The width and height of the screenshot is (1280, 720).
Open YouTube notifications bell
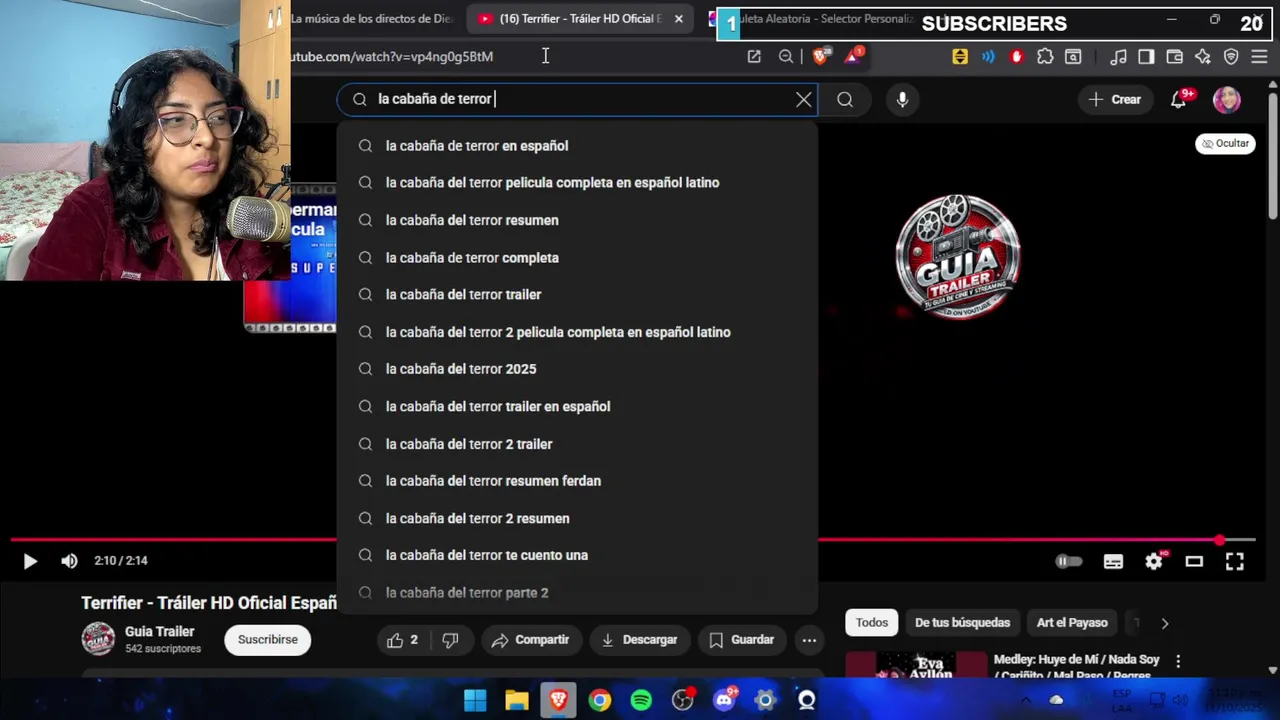1180,99
